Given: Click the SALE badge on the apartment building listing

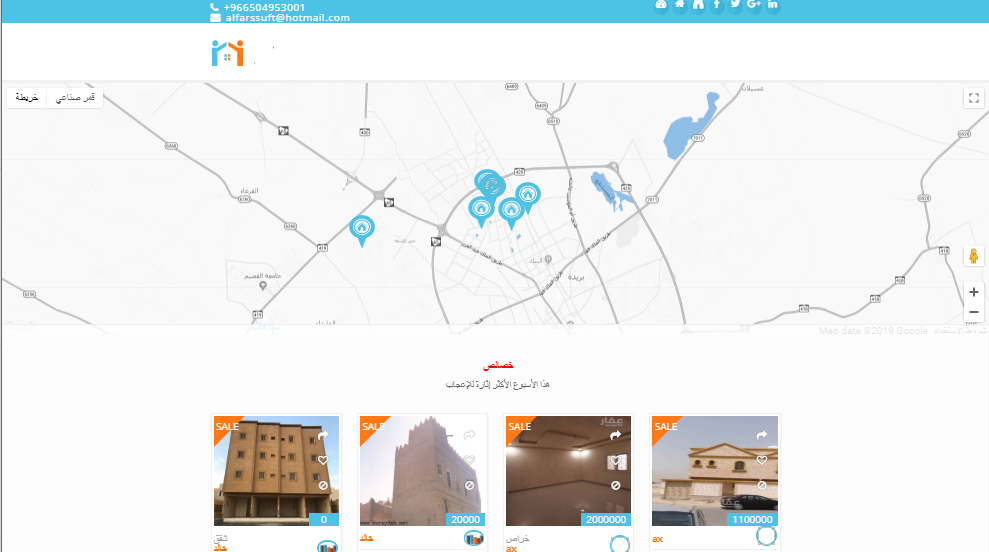Looking at the screenshot, I should tap(227, 426).
